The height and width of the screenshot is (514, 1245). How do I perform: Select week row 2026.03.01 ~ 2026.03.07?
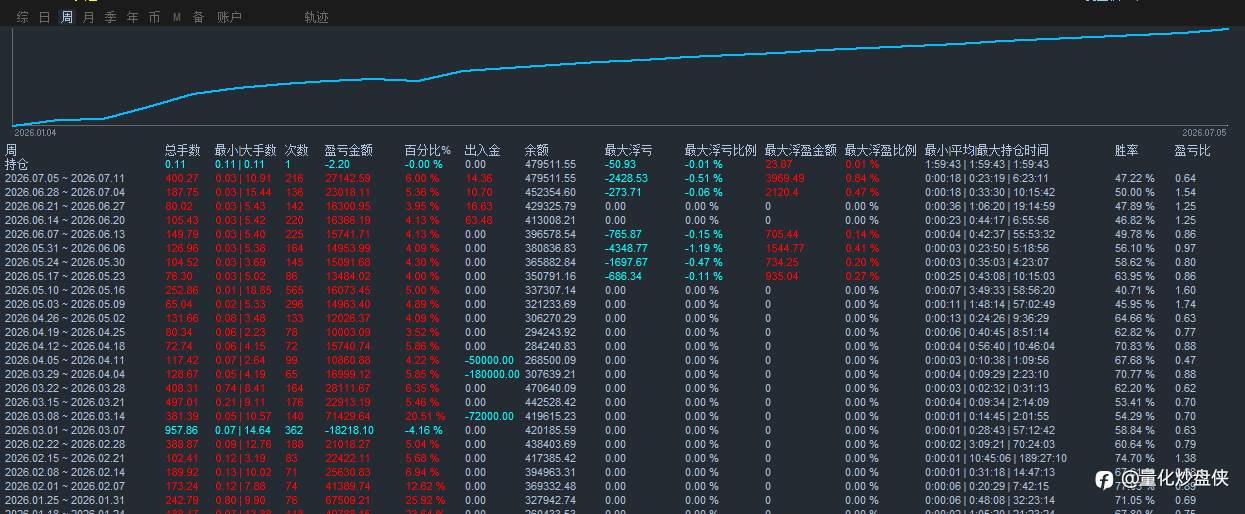tap(65, 430)
